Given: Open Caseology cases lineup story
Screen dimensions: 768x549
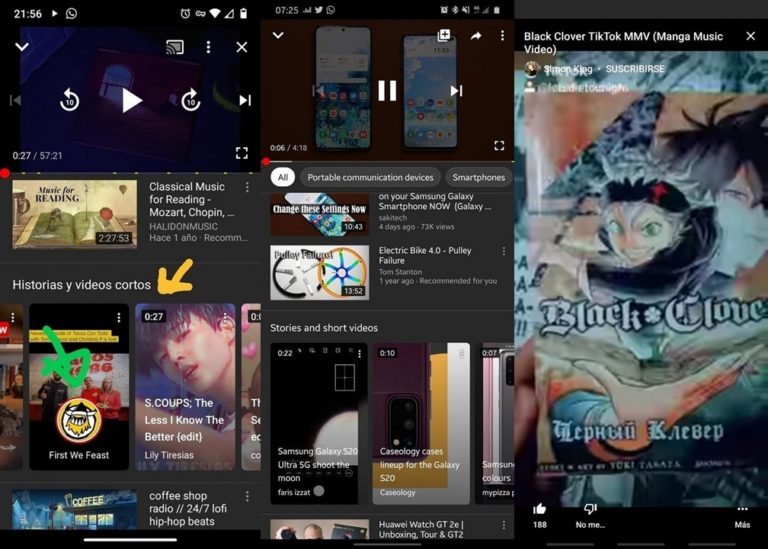Looking at the screenshot, I should tap(421, 424).
